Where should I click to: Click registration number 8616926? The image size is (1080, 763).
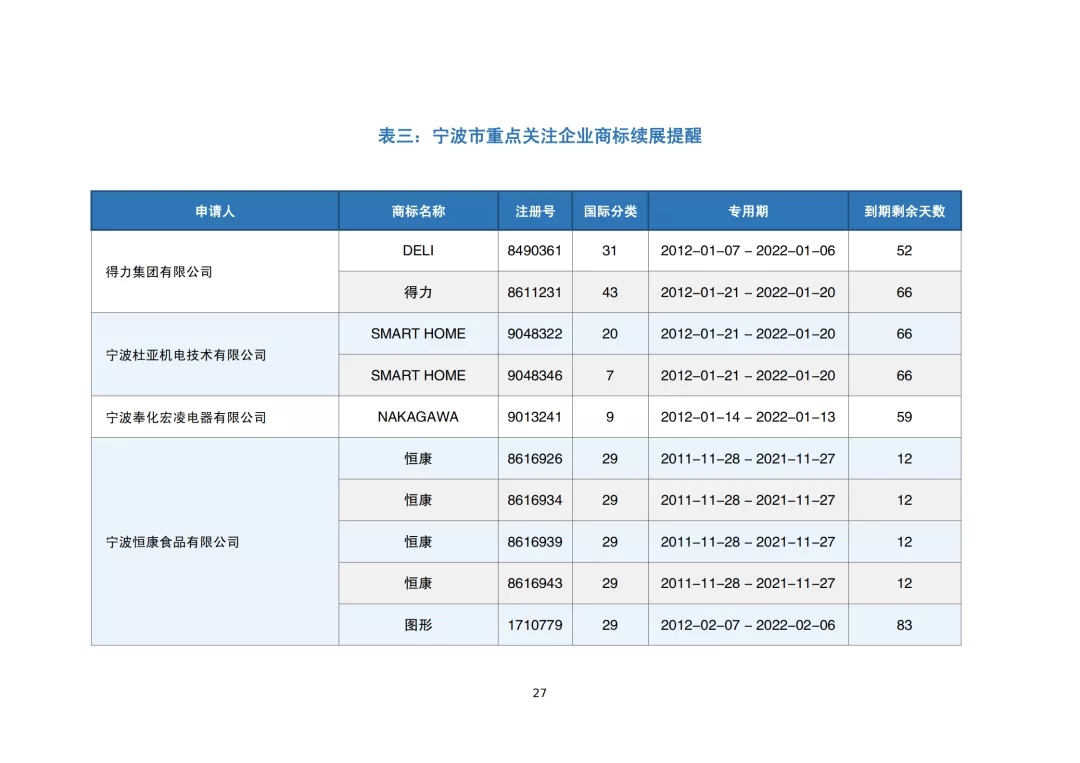[535, 459]
